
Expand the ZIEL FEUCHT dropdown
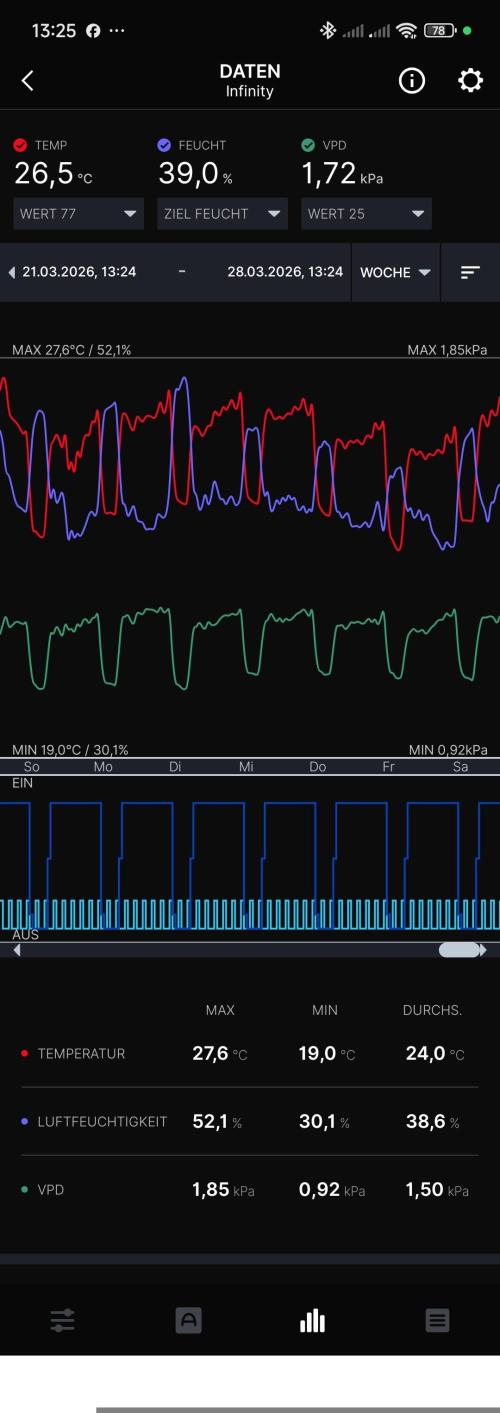pyautogui.click(x=222, y=213)
